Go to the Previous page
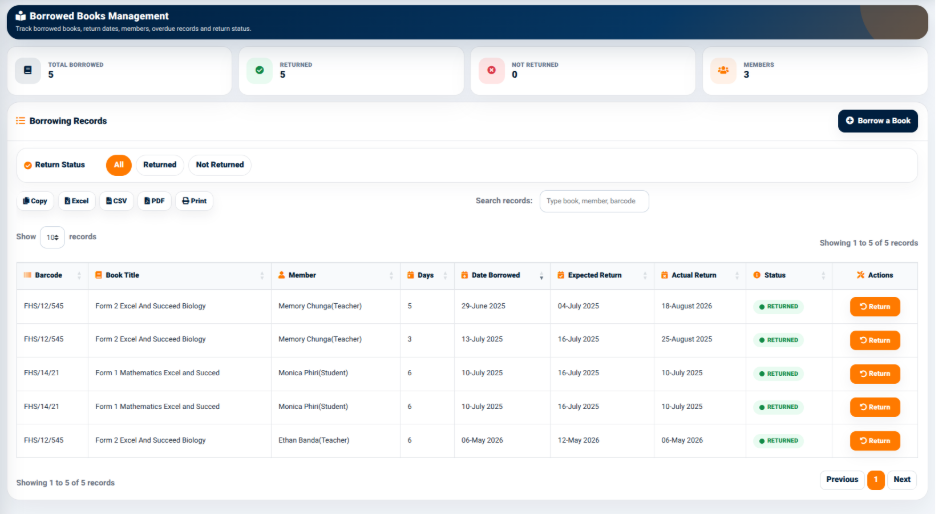Screen dimensions: 936x514 pos(842,479)
